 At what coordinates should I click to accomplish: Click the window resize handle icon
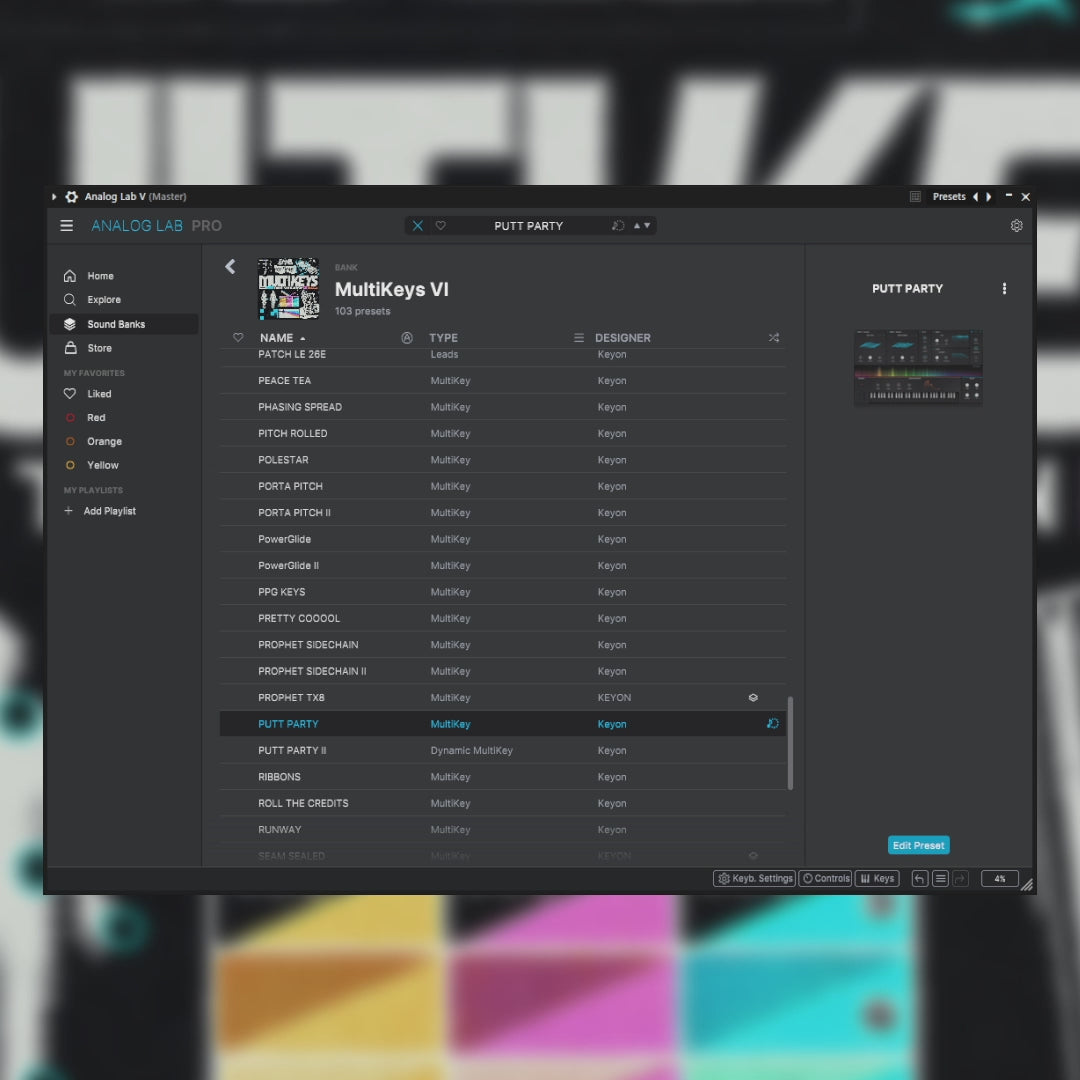coord(1027,885)
